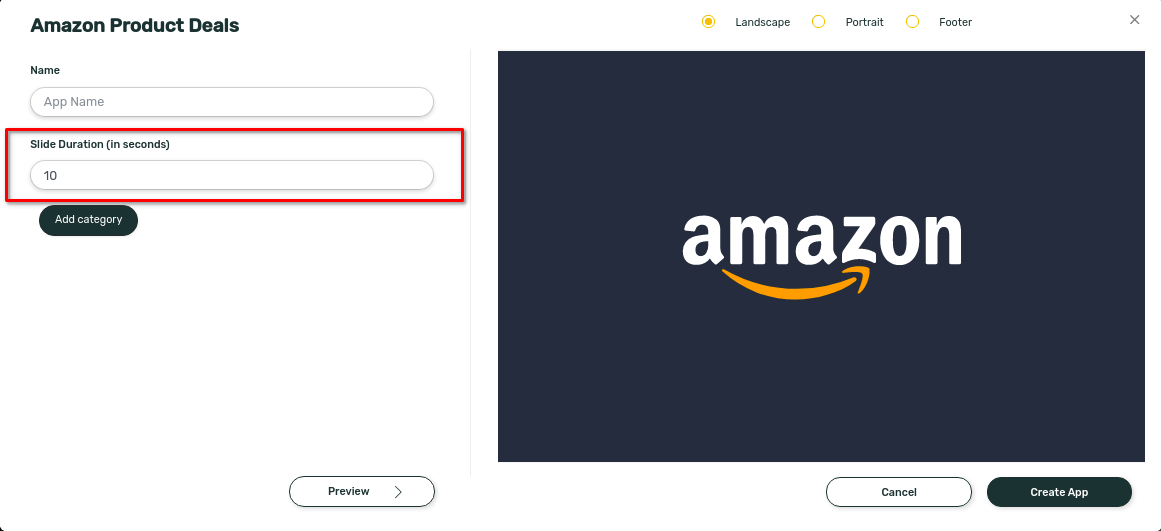Click the Add category button
Viewport: 1161px width, 531px height.
click(x=88, y=220)
